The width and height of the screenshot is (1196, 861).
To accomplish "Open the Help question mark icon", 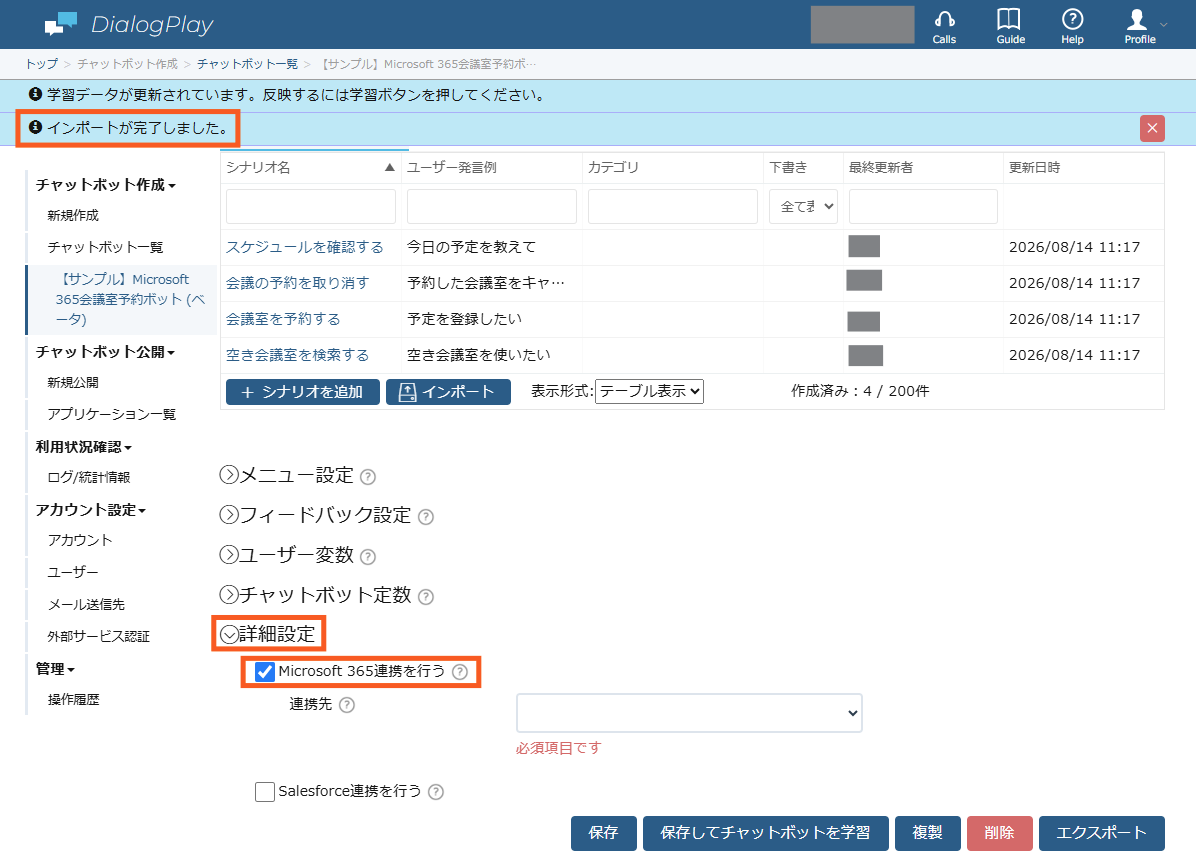I will 1072,26.
